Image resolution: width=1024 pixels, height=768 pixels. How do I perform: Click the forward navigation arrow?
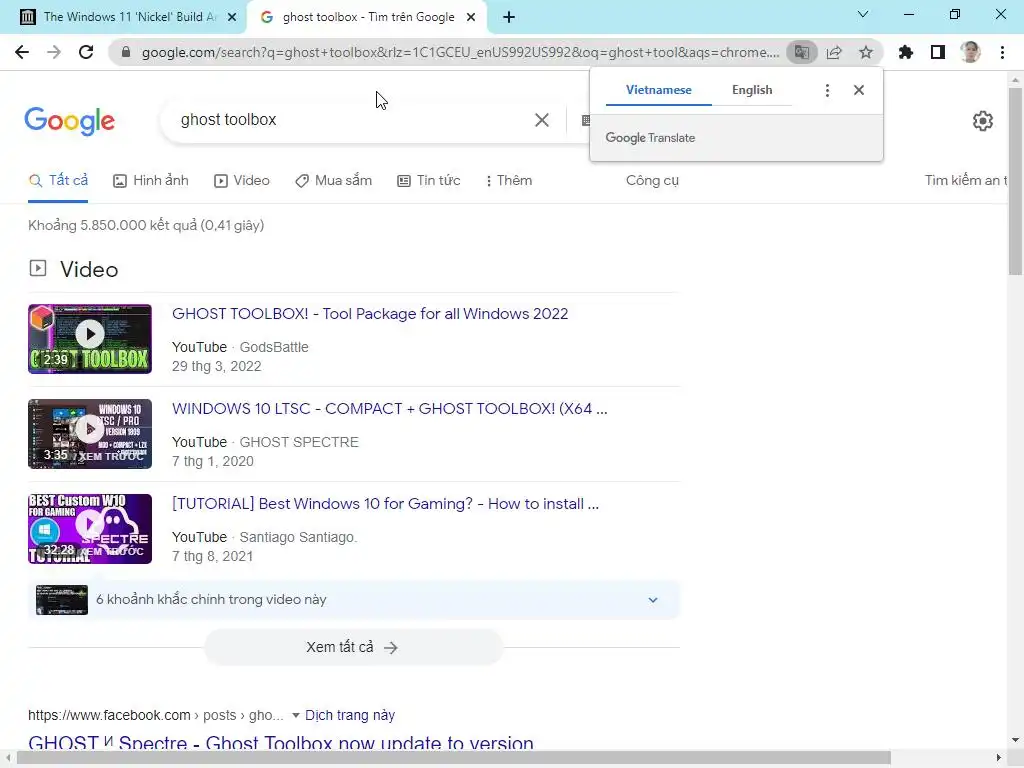tap(54, 52)
